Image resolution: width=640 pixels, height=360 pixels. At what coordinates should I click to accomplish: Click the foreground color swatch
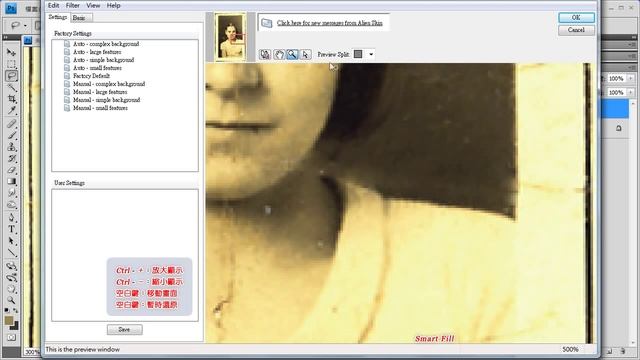tap(9, 320)
